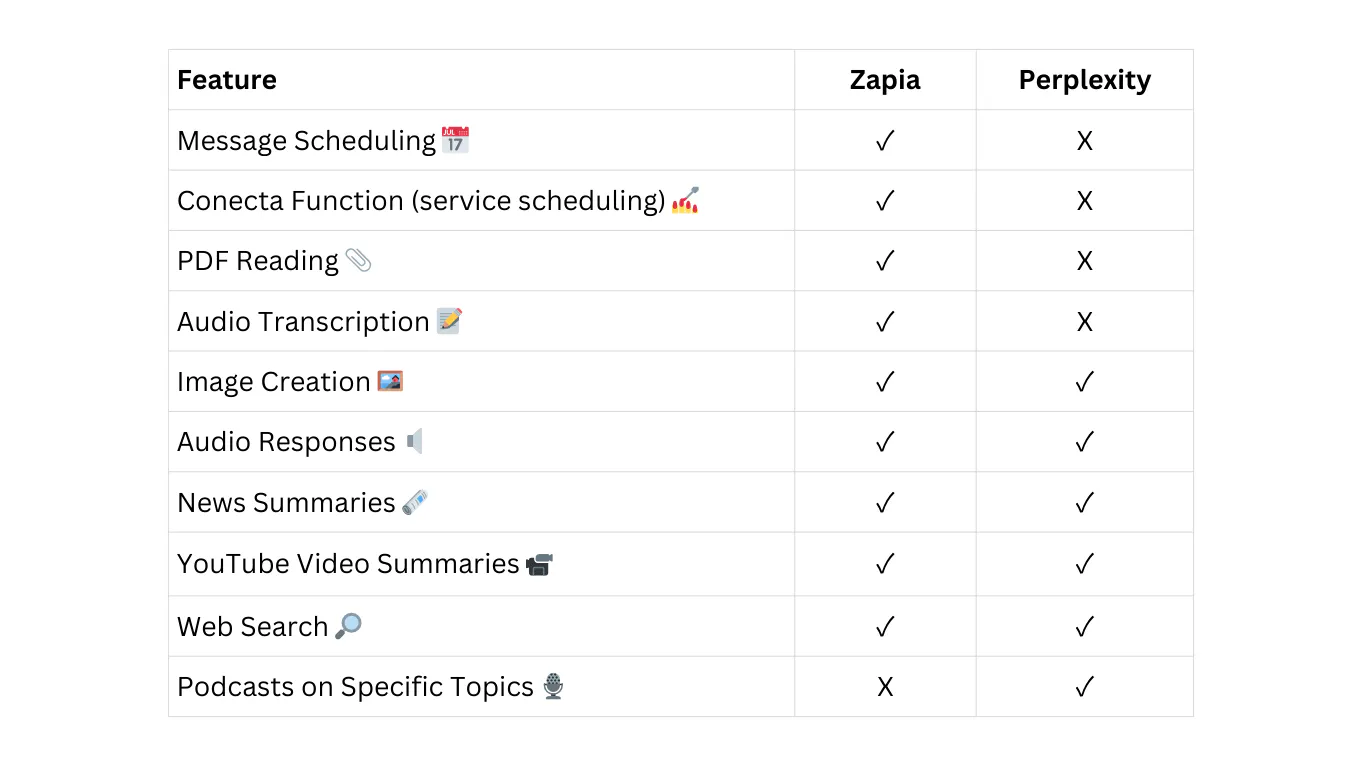Click the picture icon next to Image Creation
Image resolution: width=1362 pixels, height=766 pixels.
pyautogui.click(x=390, y=381)
